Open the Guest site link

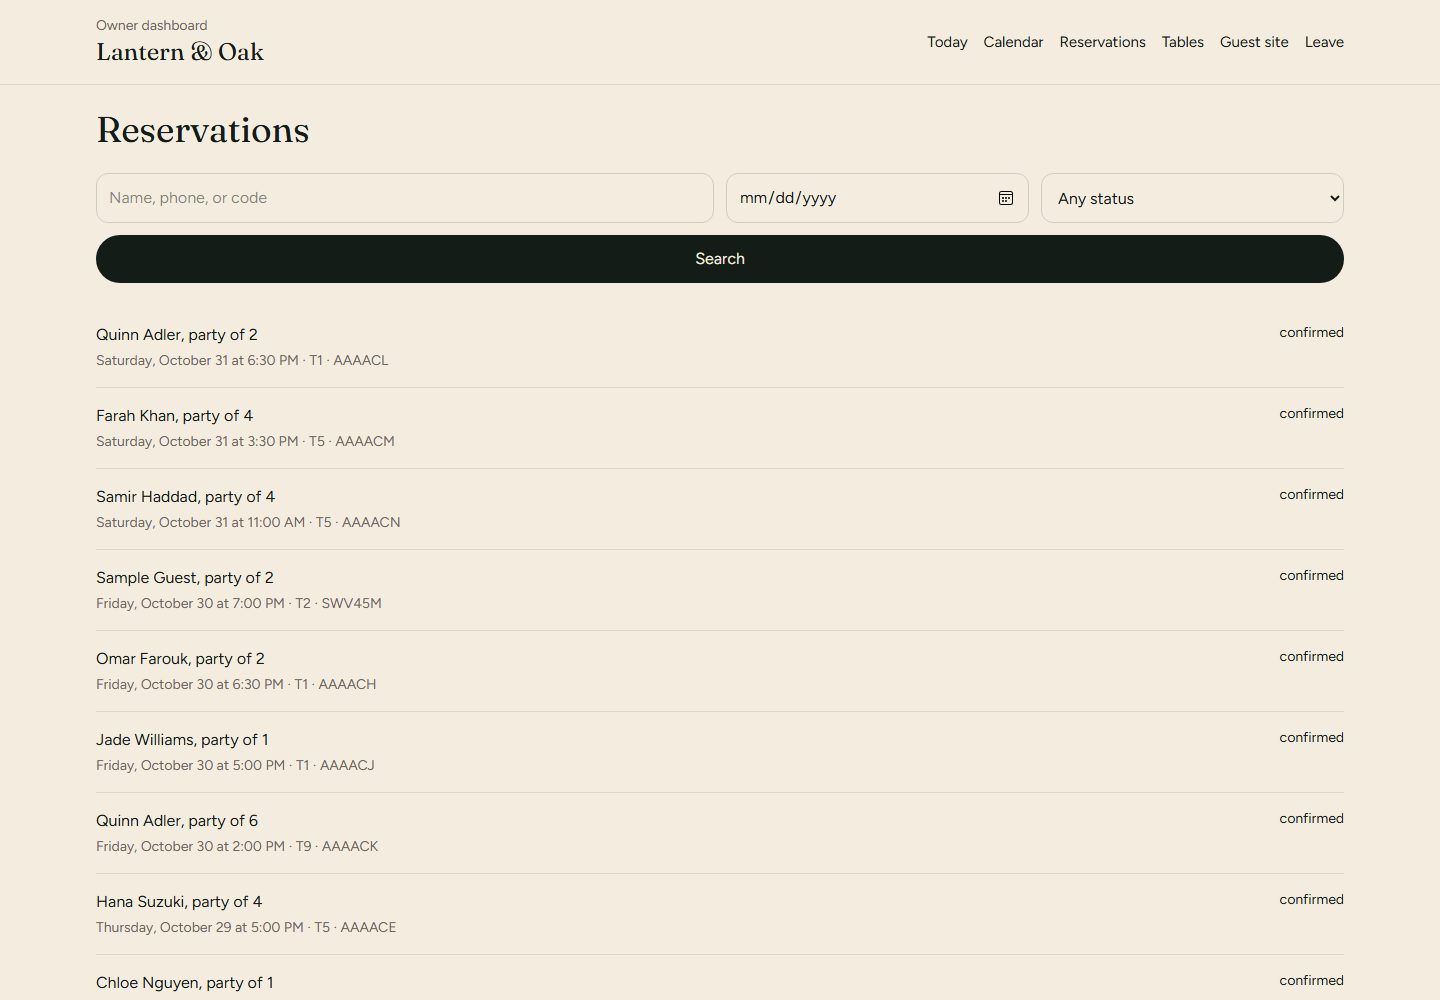pos(1254,42)
